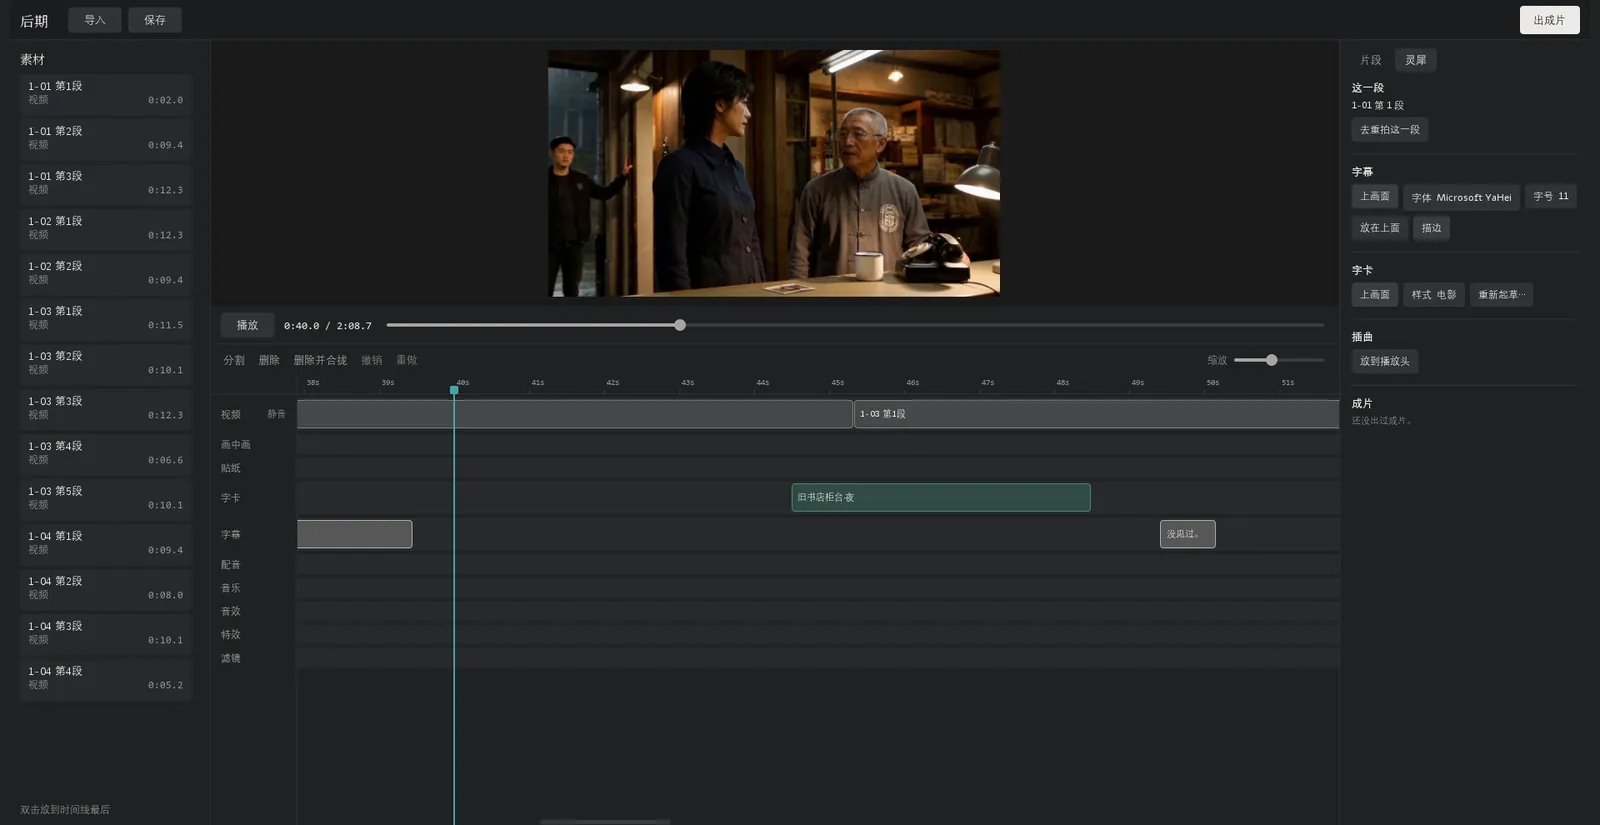Toggle 描边 subtitle outline option
The image size is (1600, 825).
click(x=1432, y=228)
